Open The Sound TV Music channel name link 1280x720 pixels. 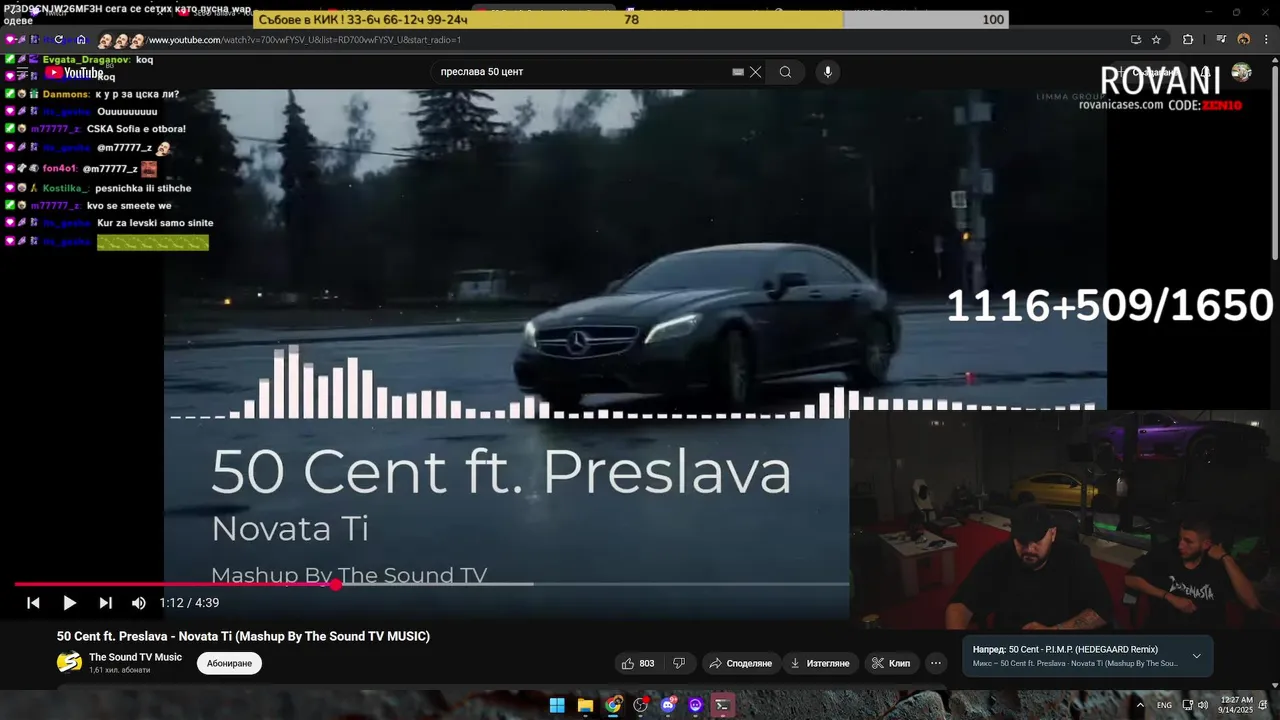135,657
